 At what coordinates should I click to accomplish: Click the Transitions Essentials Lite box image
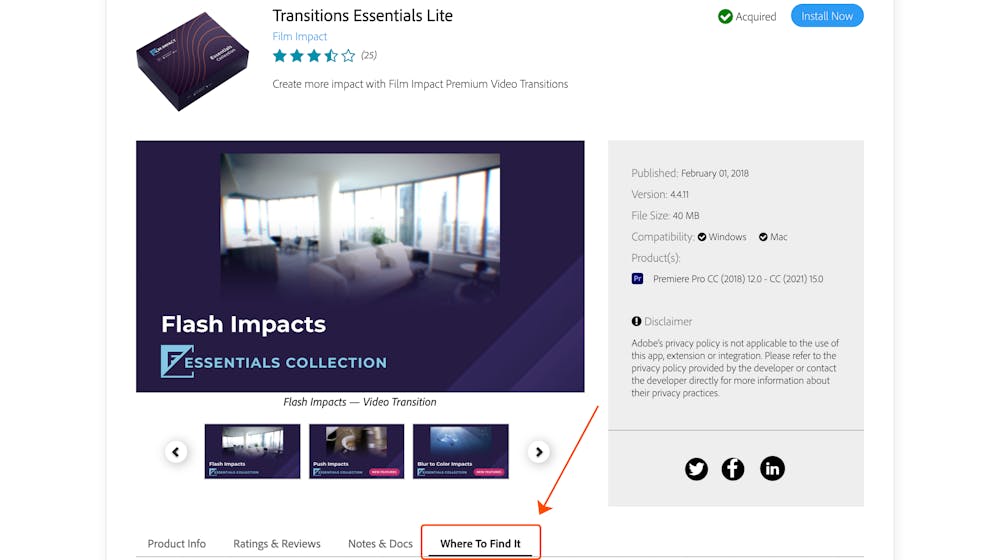193,61
